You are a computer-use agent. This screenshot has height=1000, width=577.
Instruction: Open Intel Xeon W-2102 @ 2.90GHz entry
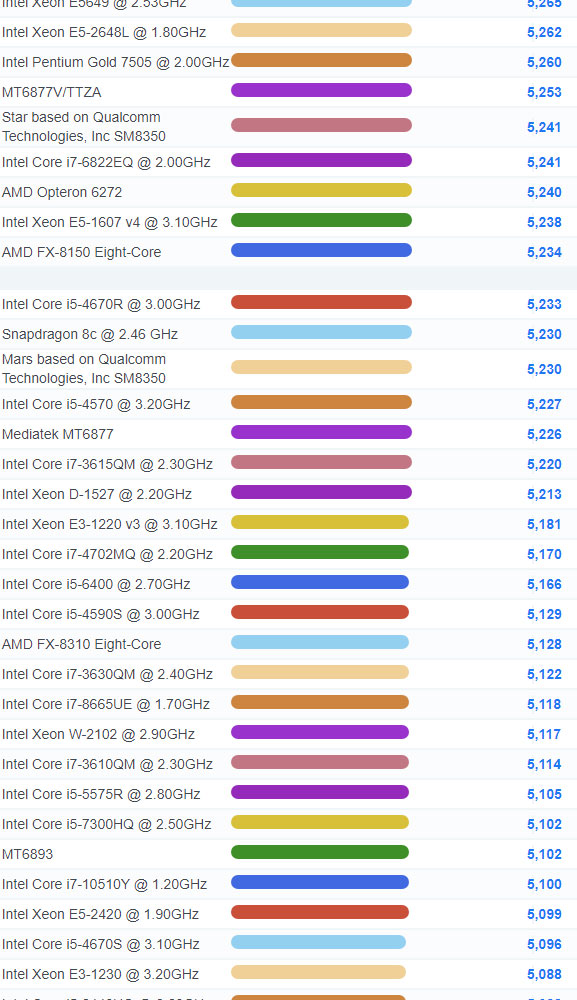(98, 734)
